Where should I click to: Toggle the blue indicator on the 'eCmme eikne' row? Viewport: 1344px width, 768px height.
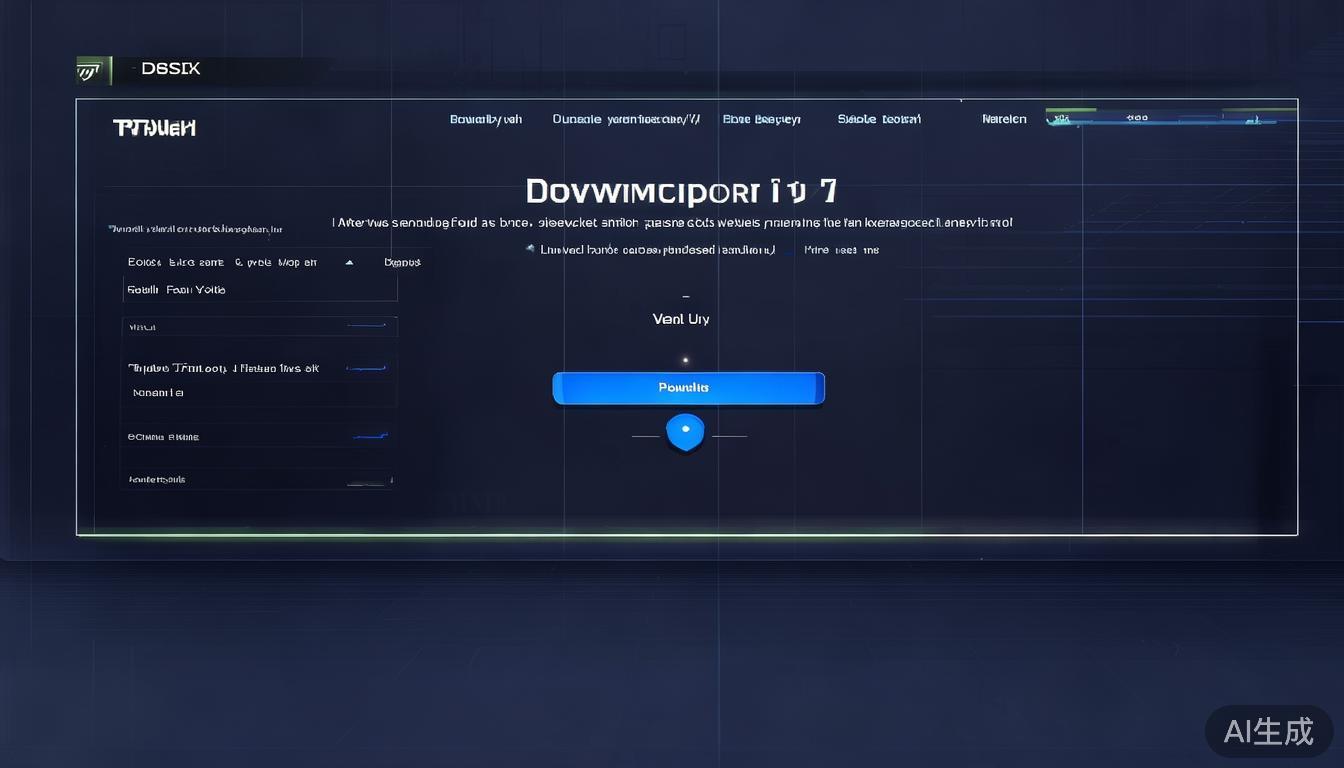click(368, 437)
